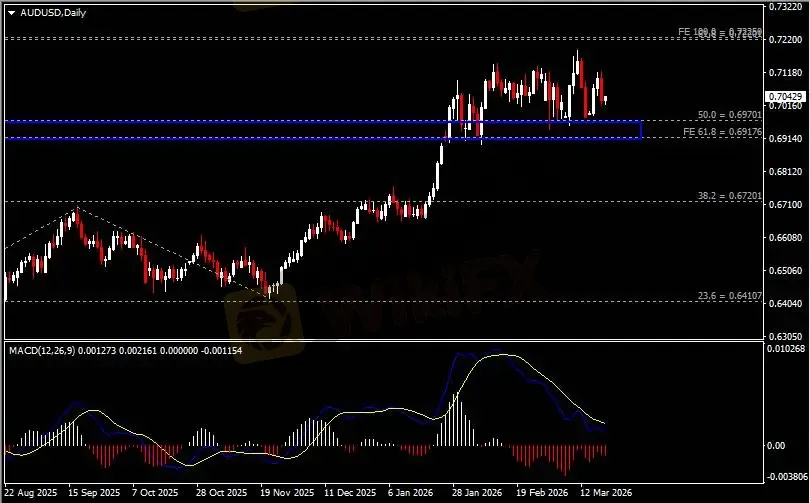Click the Fibonacci label 23.6 = 0.64107
Screen dimensions: 810x503
tap(729, 296)
